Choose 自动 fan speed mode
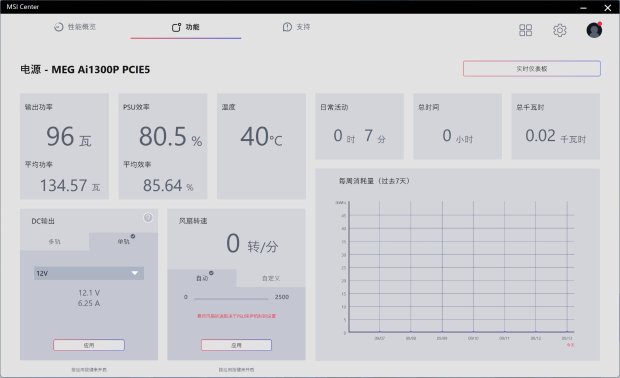Screen dimensions: 620x378 (x=202, y=278)
